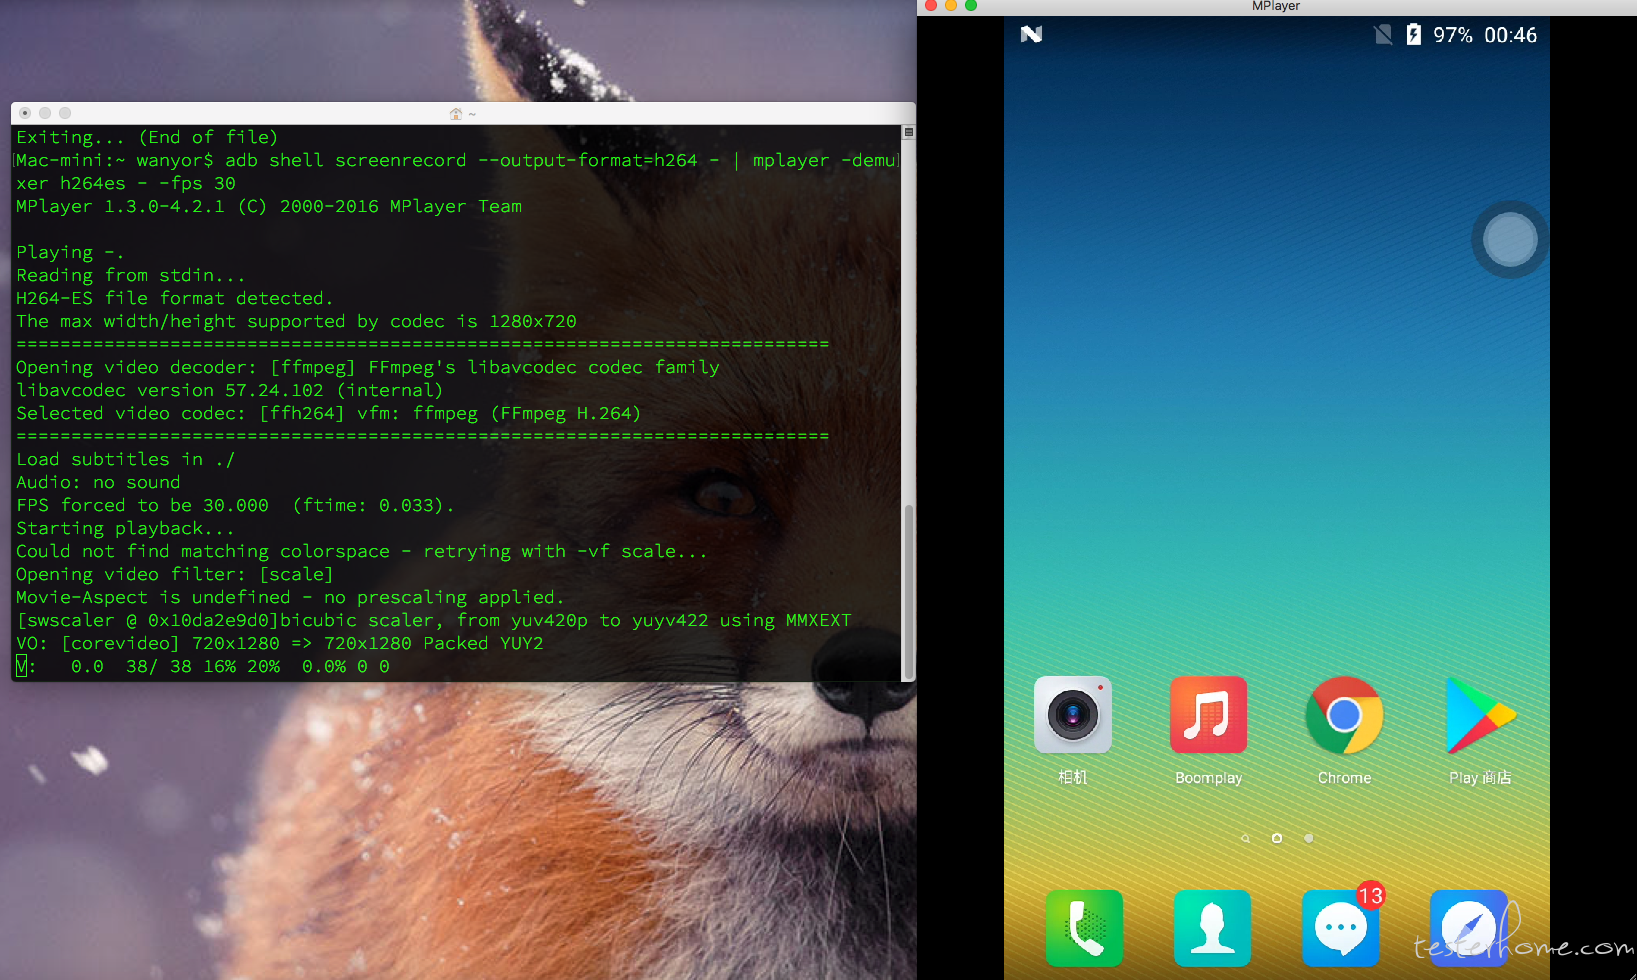Click the MPlayer window title

click(x=1275, y=6)
